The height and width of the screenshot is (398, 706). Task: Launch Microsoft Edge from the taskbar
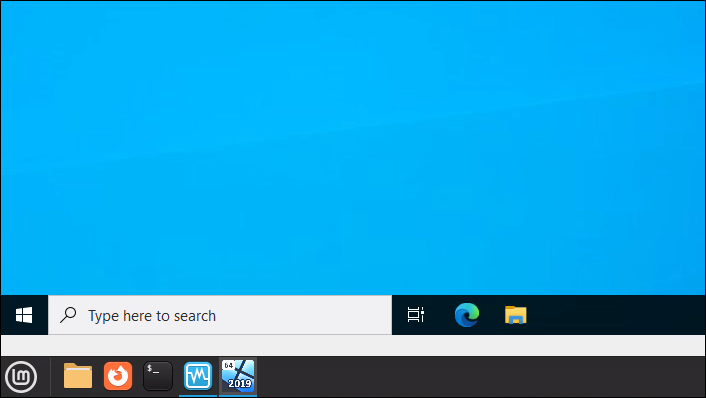point(466,315)
